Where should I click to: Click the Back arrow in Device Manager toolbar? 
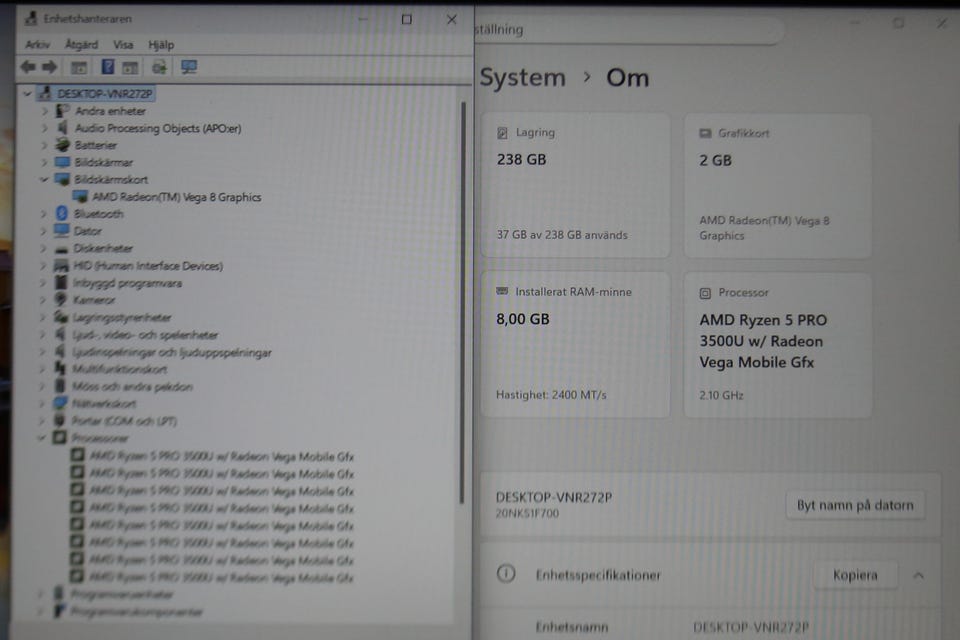[27, 67]
